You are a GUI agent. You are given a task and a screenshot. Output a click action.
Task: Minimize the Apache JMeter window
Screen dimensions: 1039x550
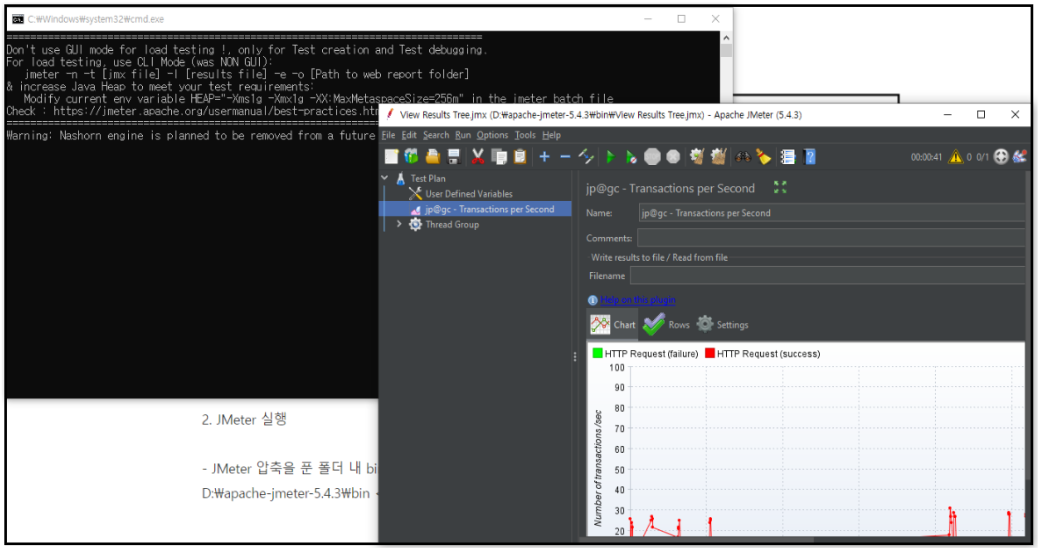pos(948,115)
